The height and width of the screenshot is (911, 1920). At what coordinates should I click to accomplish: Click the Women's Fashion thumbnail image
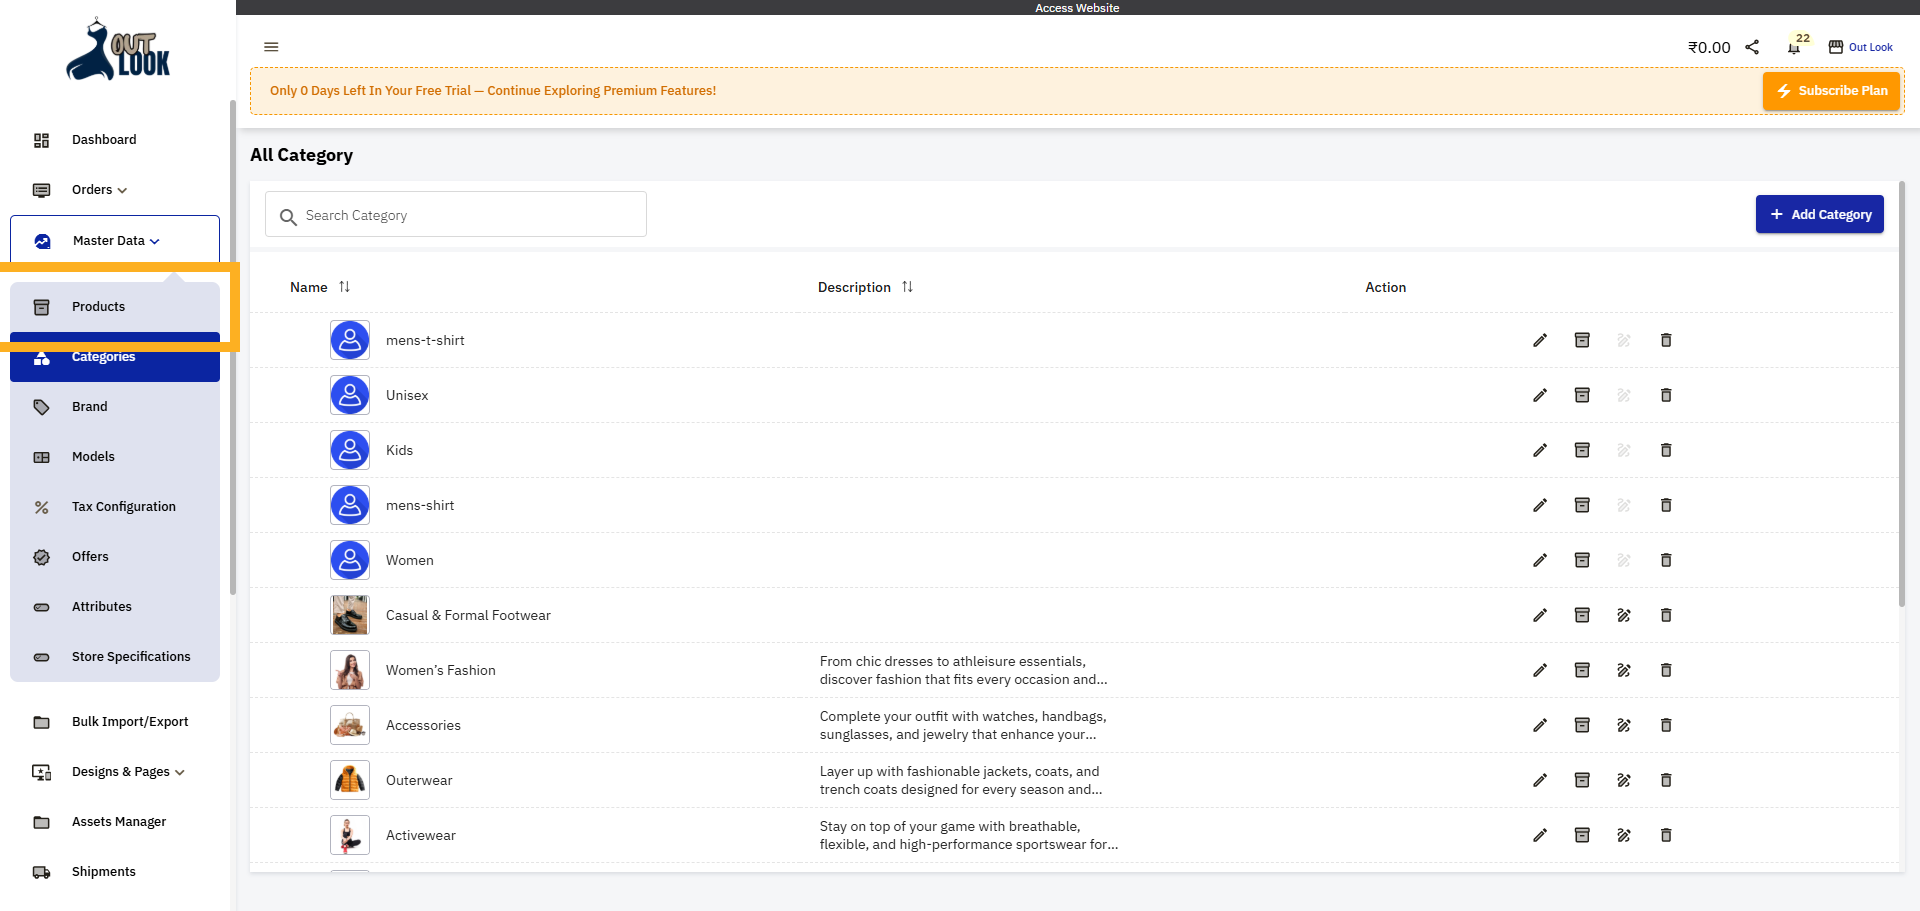pos(349,670)
